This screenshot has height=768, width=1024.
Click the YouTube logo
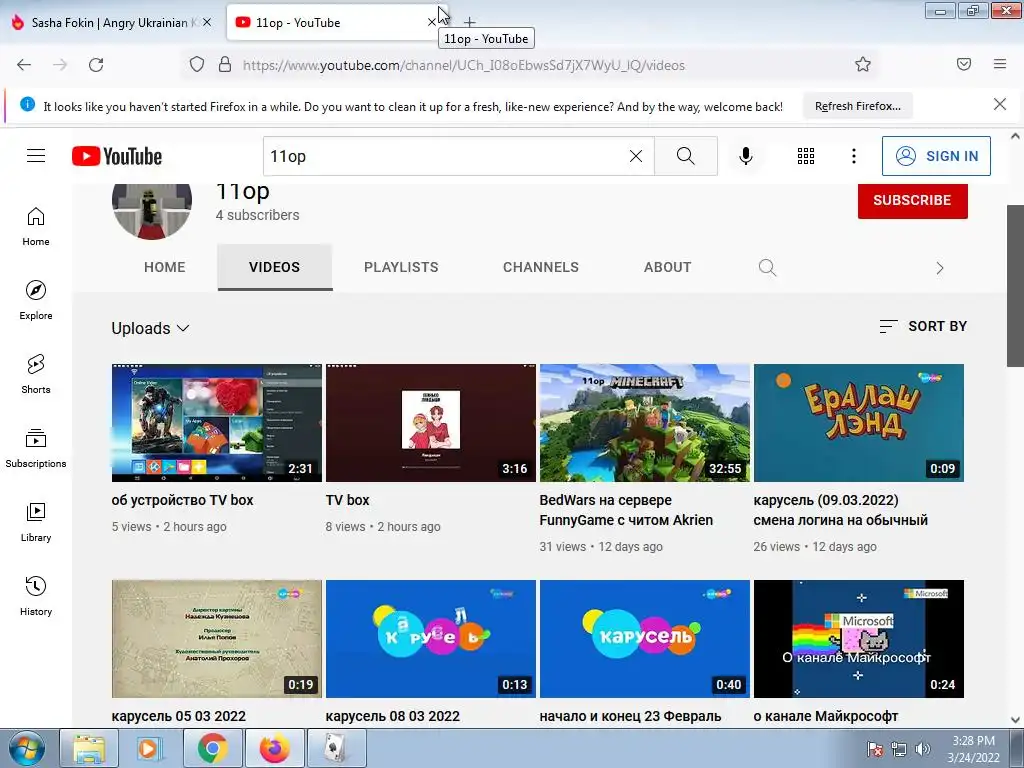(117, 156)
